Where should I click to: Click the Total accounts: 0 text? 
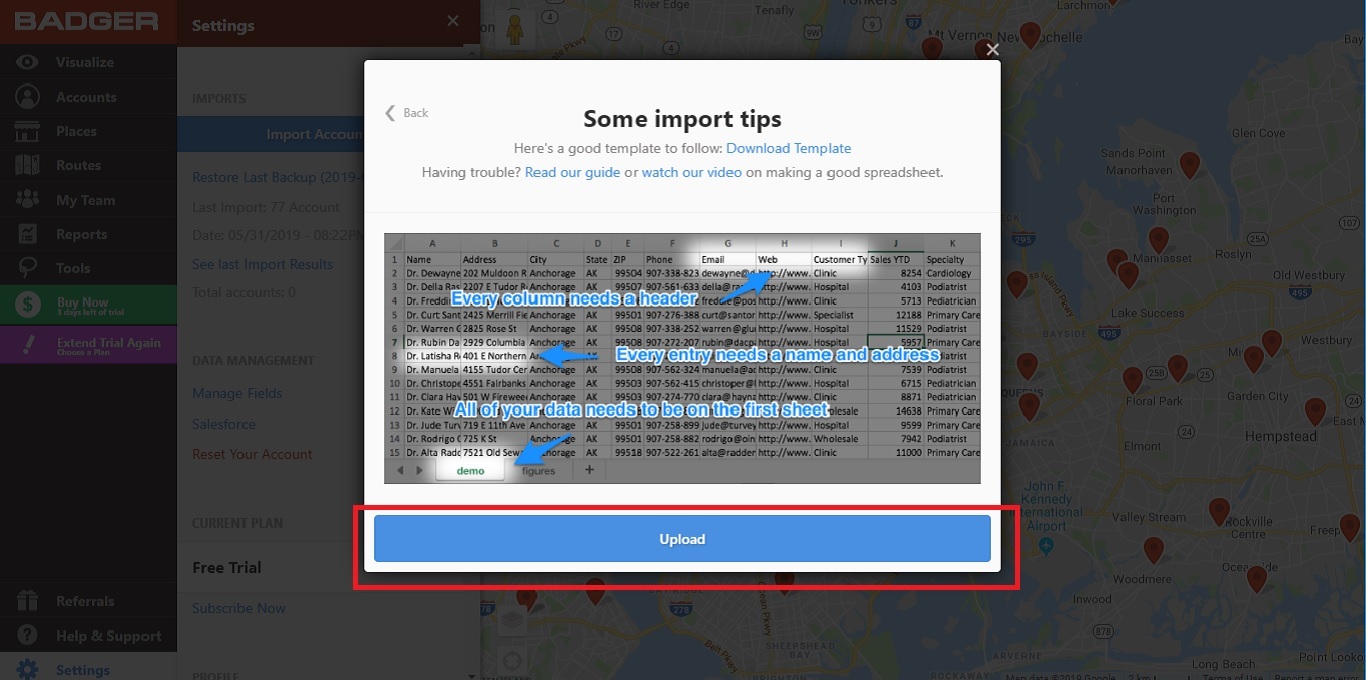point(244,293)
